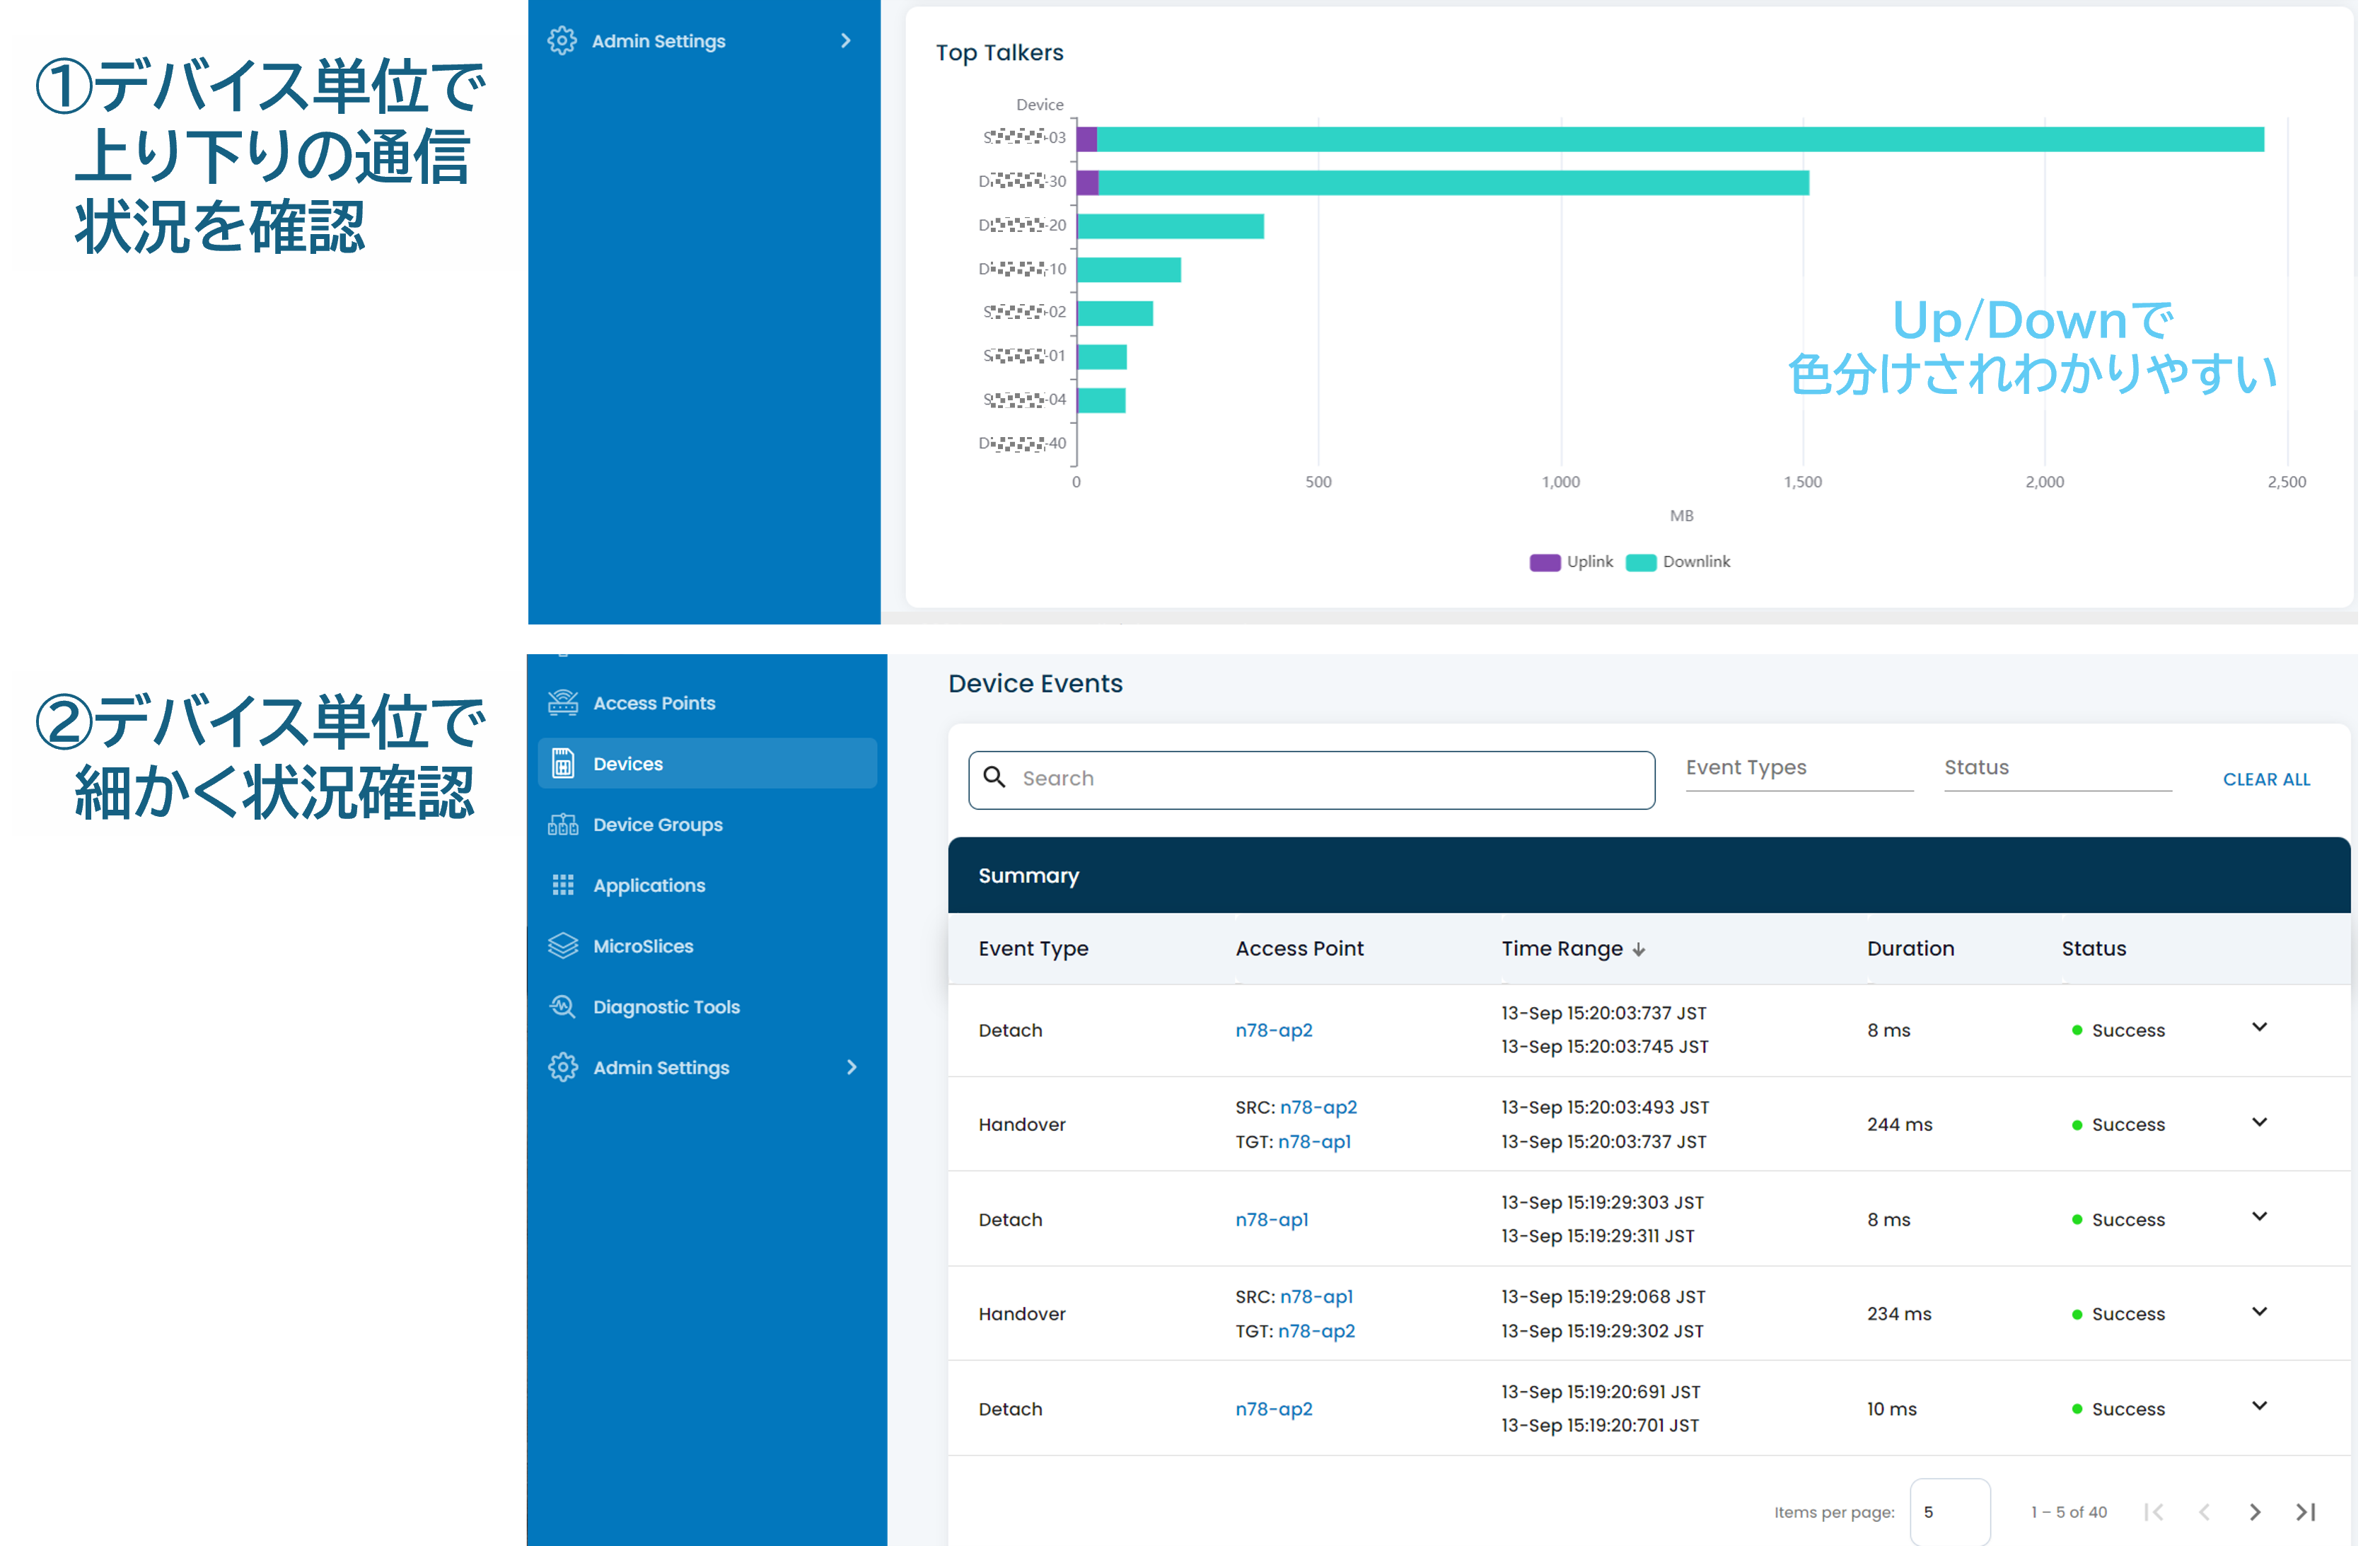The height and width of the screenshot is (1546, 2380).
Task: Click the Diagnostic Tools magnifier icon
Action: 563,1007
